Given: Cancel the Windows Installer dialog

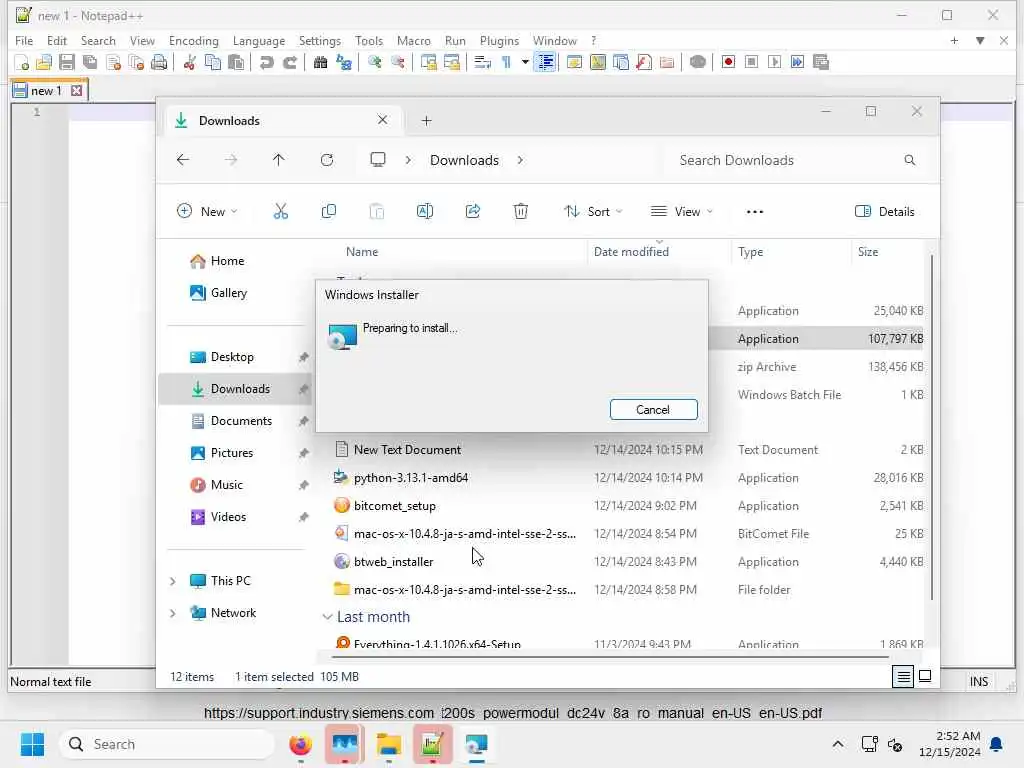Looking at the screenshot, I should click(x=653, y=409).
